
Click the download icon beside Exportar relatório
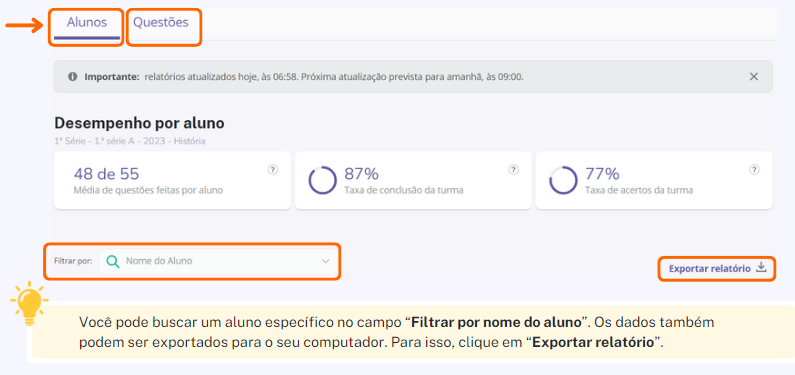click(x=761, y=268)
